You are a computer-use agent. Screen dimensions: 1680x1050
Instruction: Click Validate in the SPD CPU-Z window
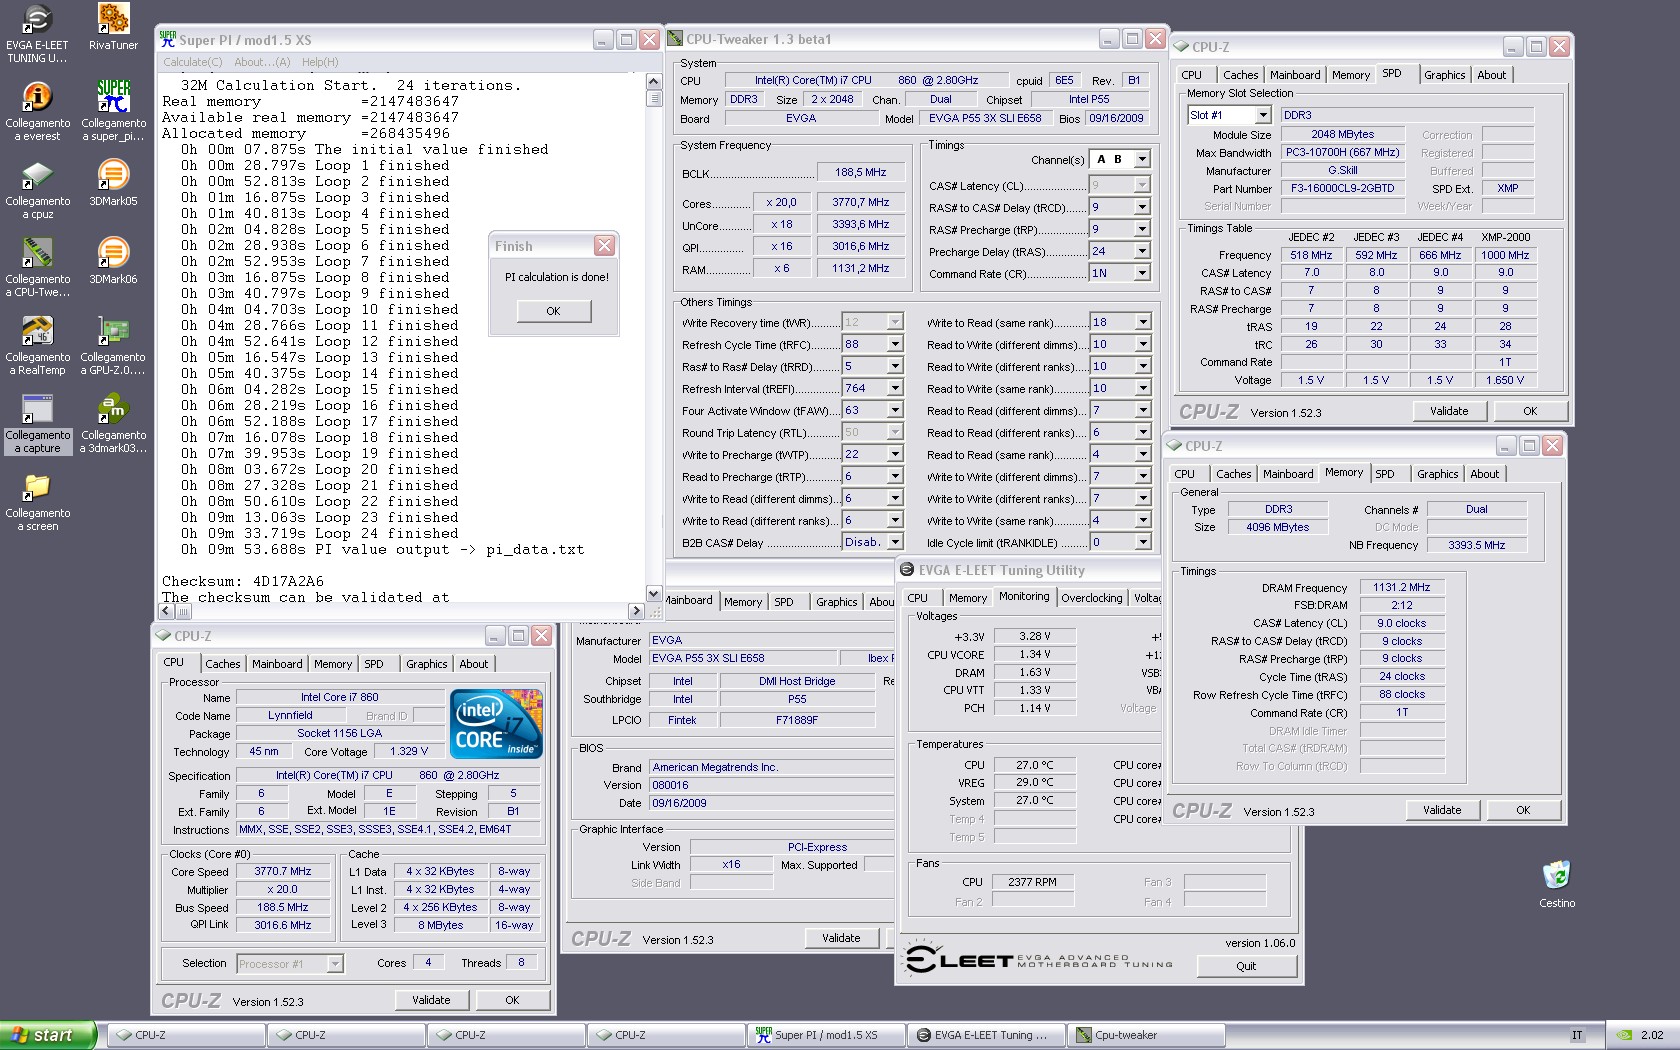[x=1449, y=411]
